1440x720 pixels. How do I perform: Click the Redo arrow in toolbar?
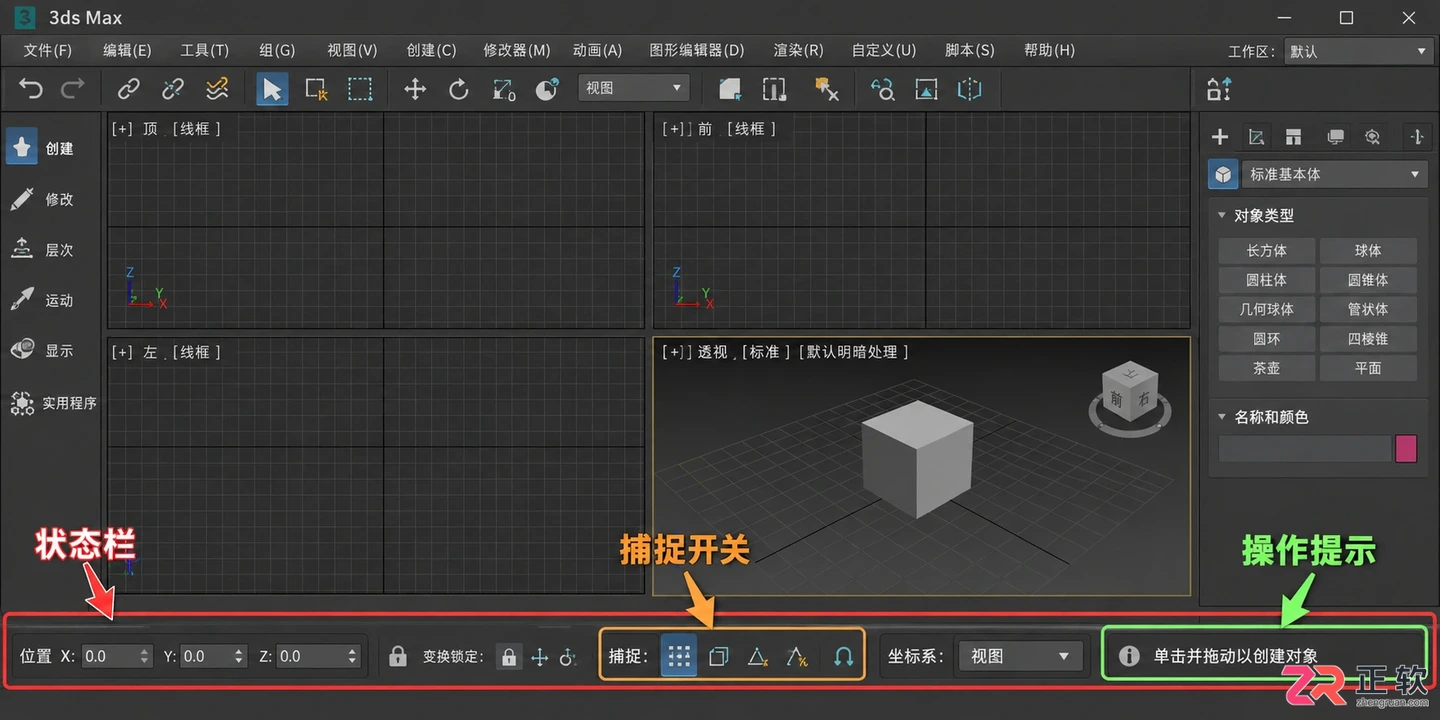point(73,89)
